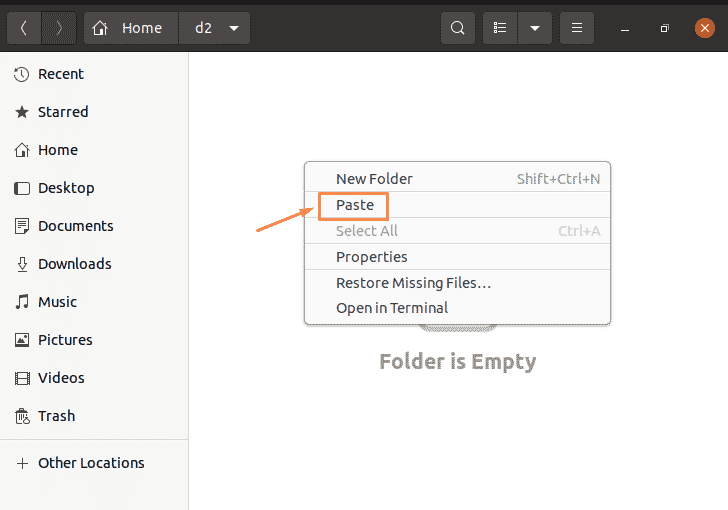The height and width of the screenshot is (510, 728).
Task: Go forward with the forward arrow
Action: (x=58, y=28)
